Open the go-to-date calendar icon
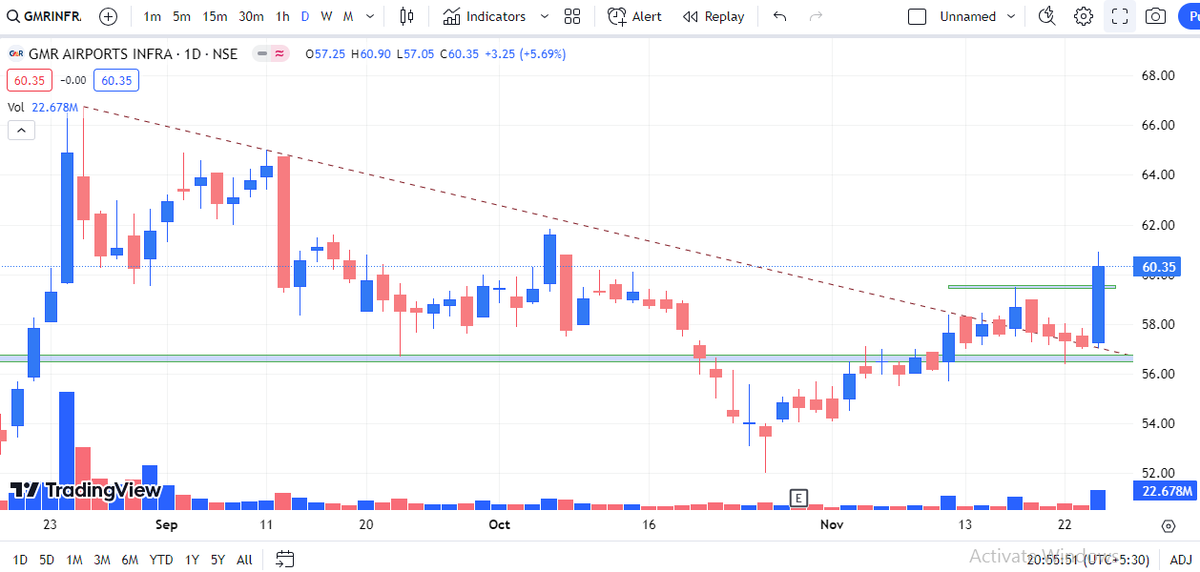 click(285, 559)
